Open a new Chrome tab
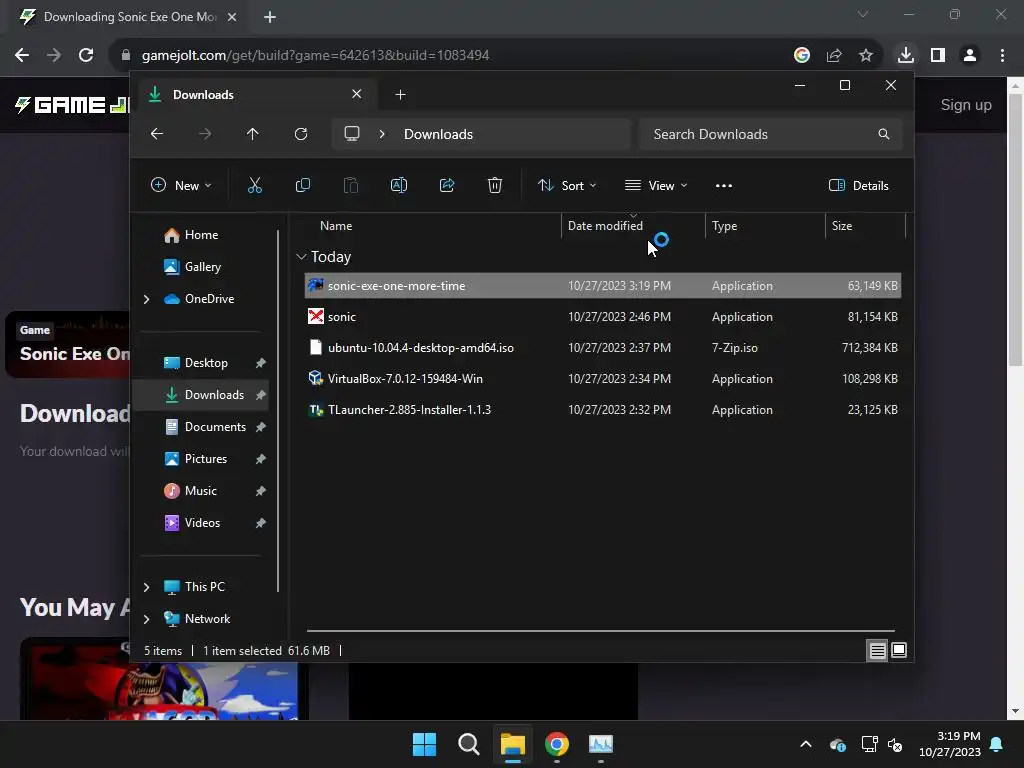This screenshot has width=1024, height=768. (x=270, y=17)
